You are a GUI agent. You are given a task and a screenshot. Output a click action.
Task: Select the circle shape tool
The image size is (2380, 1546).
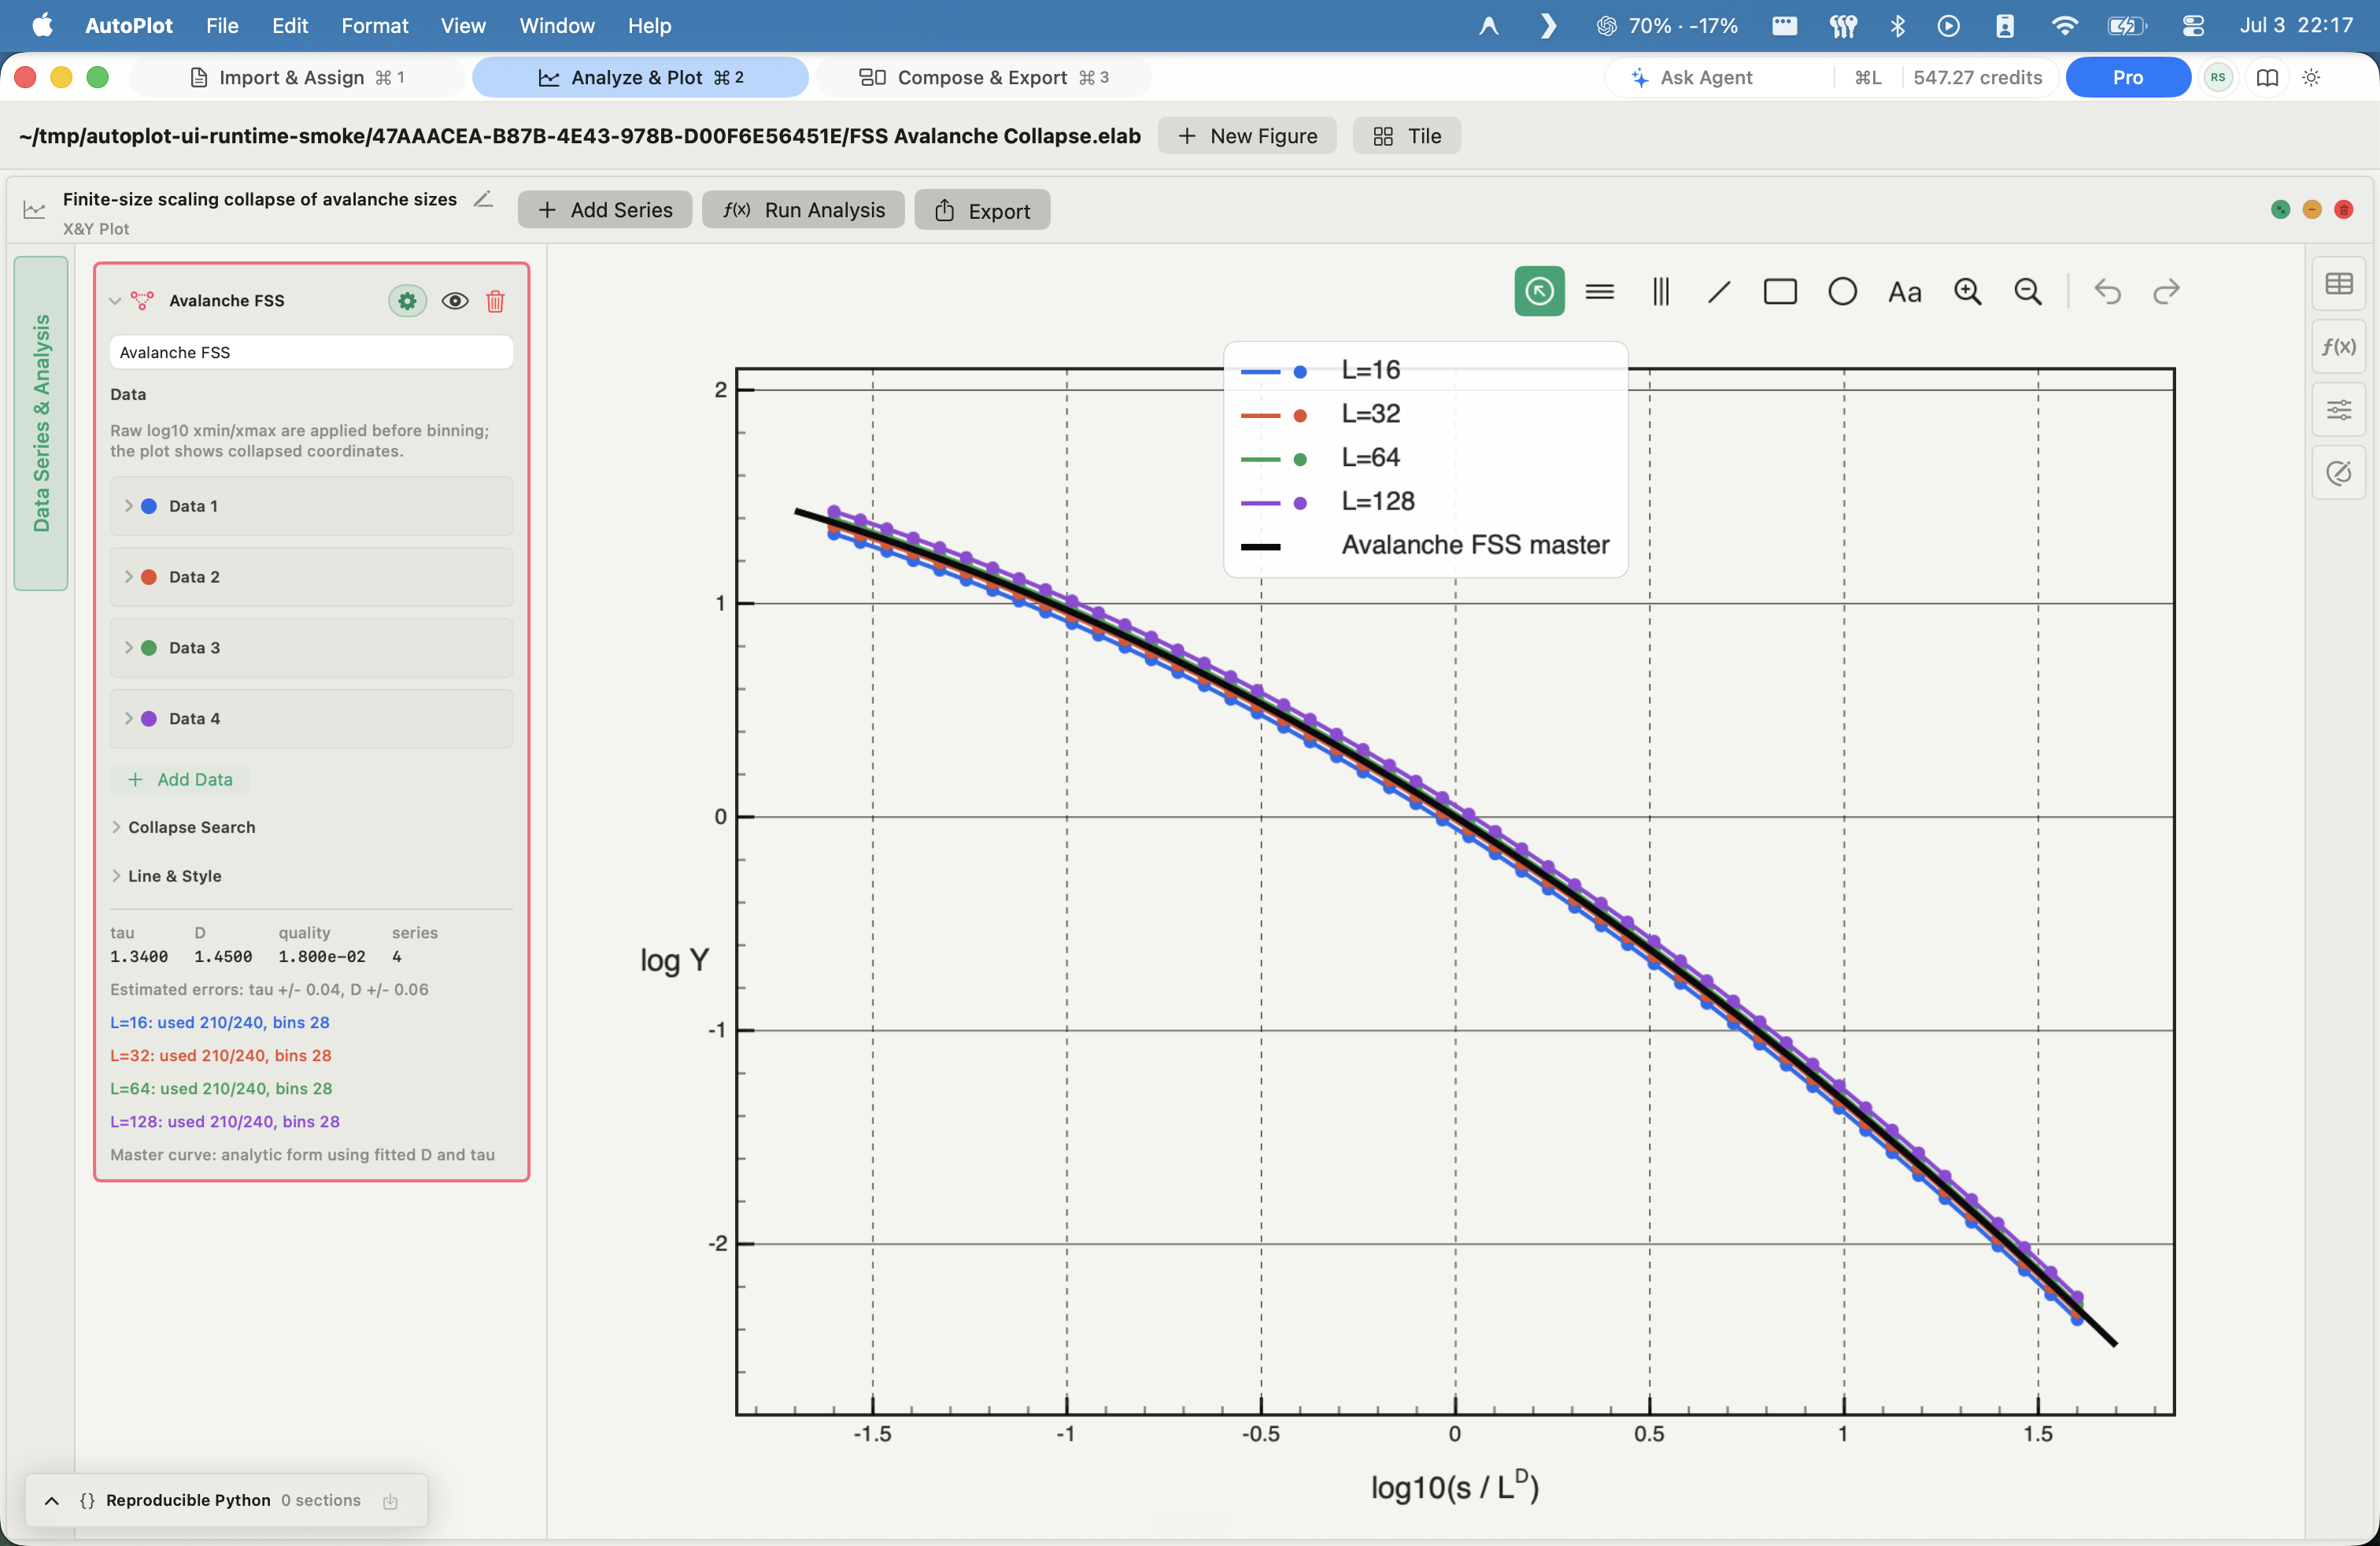pos(1842,291)
